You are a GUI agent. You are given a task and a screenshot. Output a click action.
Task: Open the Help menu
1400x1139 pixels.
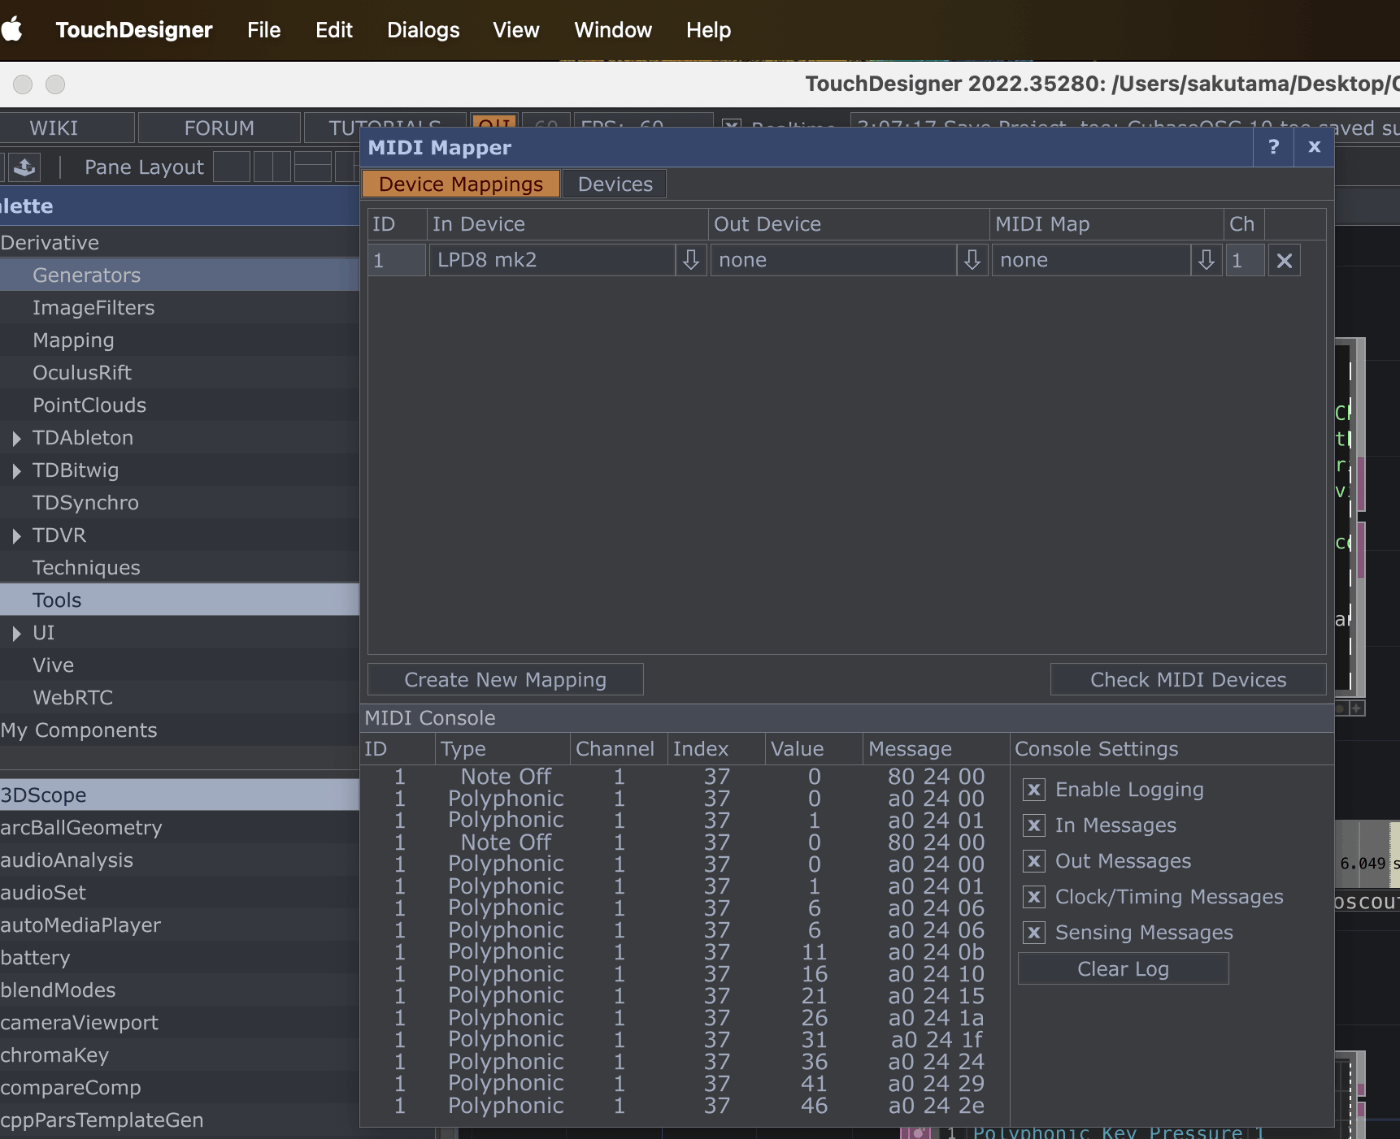coord(708,30)
